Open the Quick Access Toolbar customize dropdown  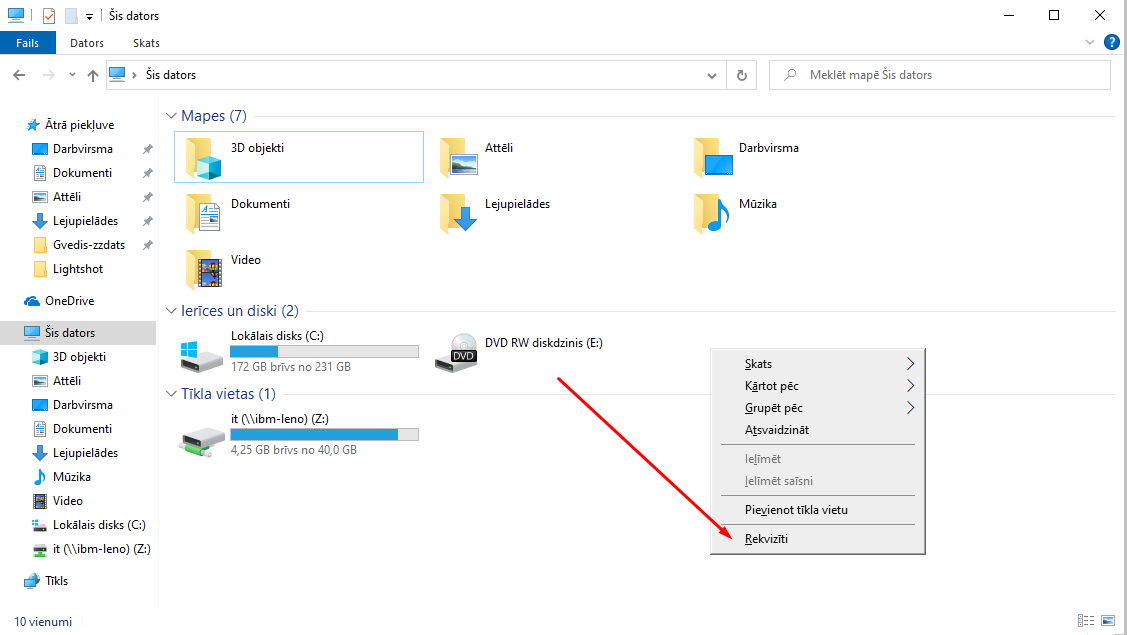(x=89, y=16)
